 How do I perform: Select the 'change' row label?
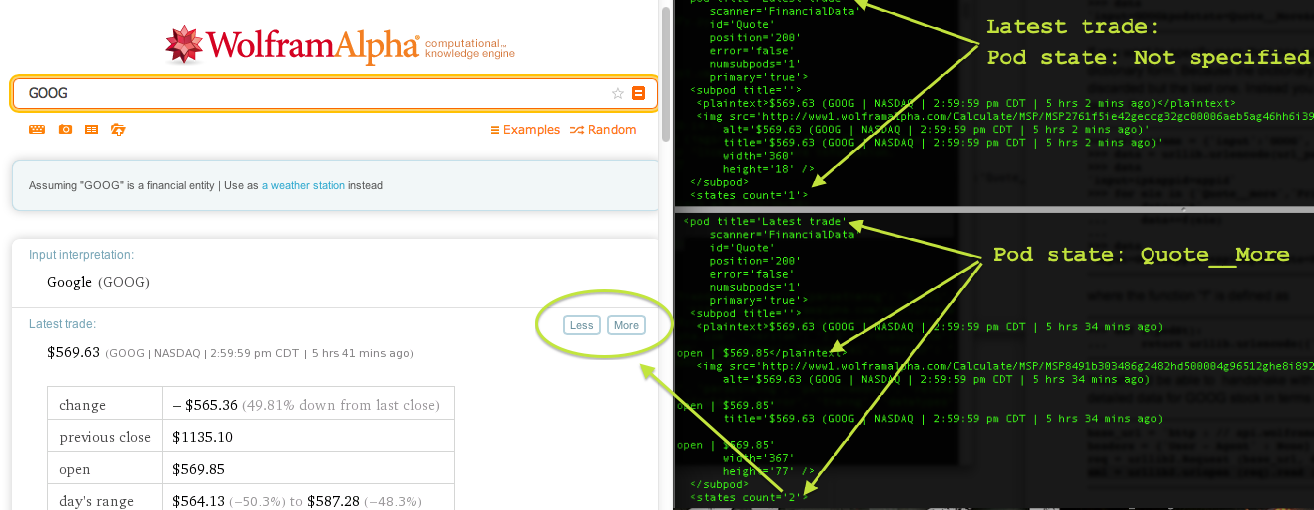coord(83,405)
